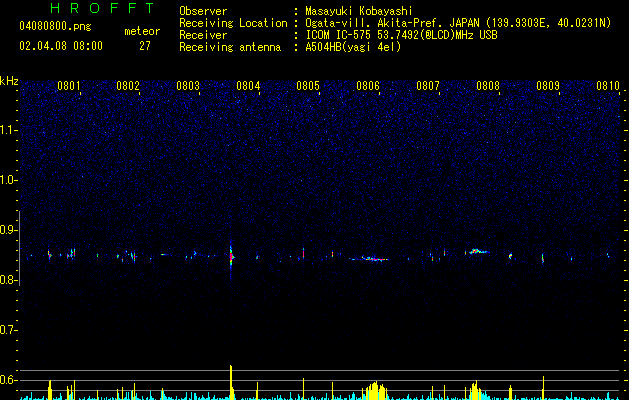Click the 1.0 kHz axis label
This screenshot has width=629, height=400.
tap(8, 180)
